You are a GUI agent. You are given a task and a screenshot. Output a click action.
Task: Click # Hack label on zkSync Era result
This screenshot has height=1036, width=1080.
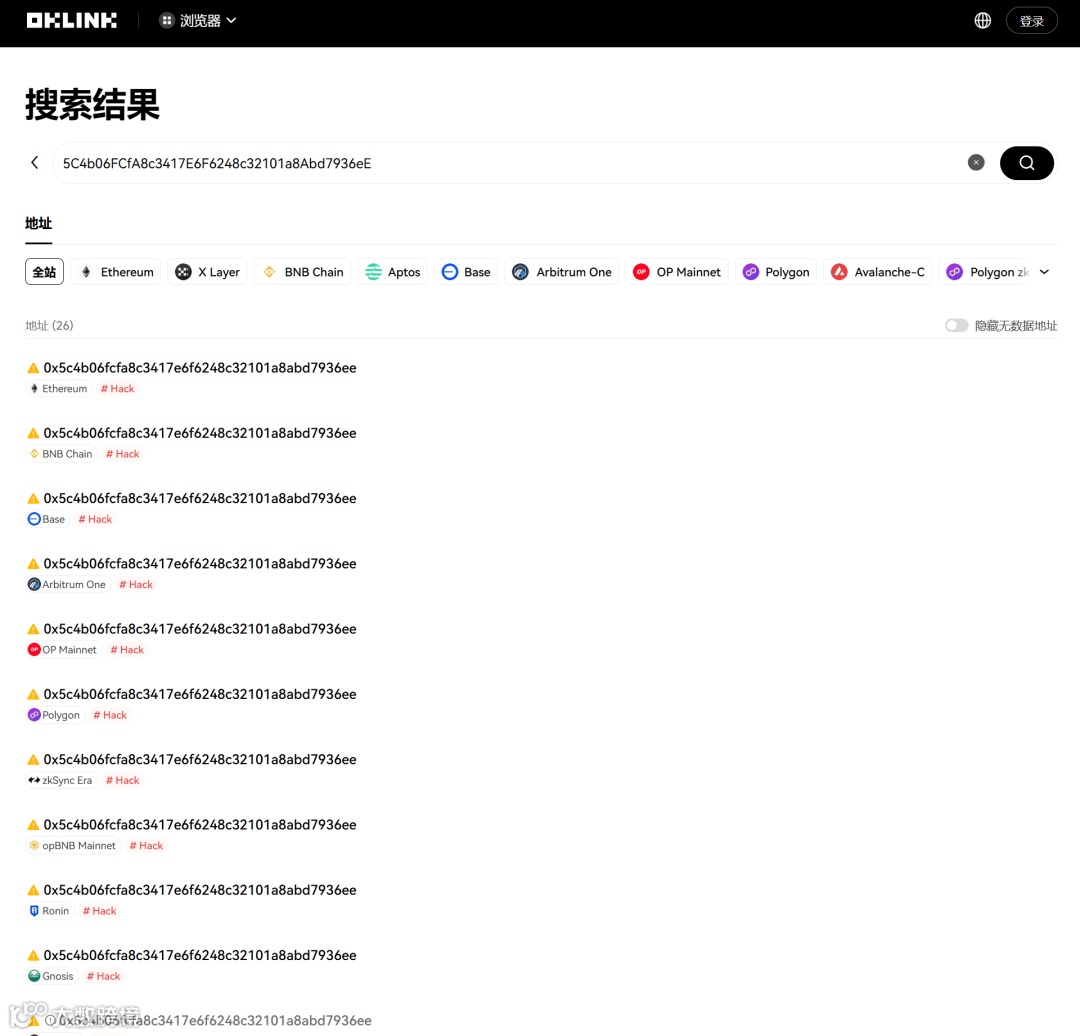(123, 780)
